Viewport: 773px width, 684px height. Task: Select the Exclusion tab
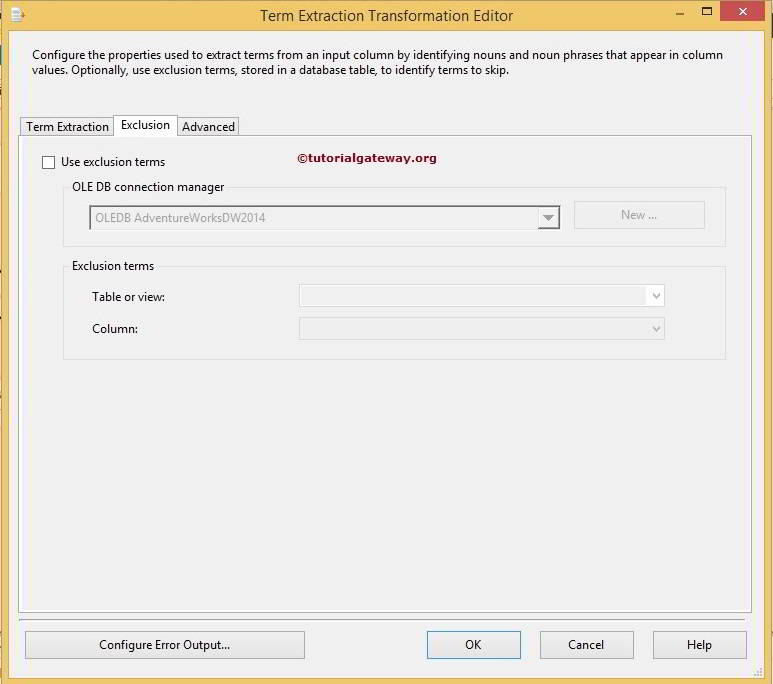pos(145,125)
